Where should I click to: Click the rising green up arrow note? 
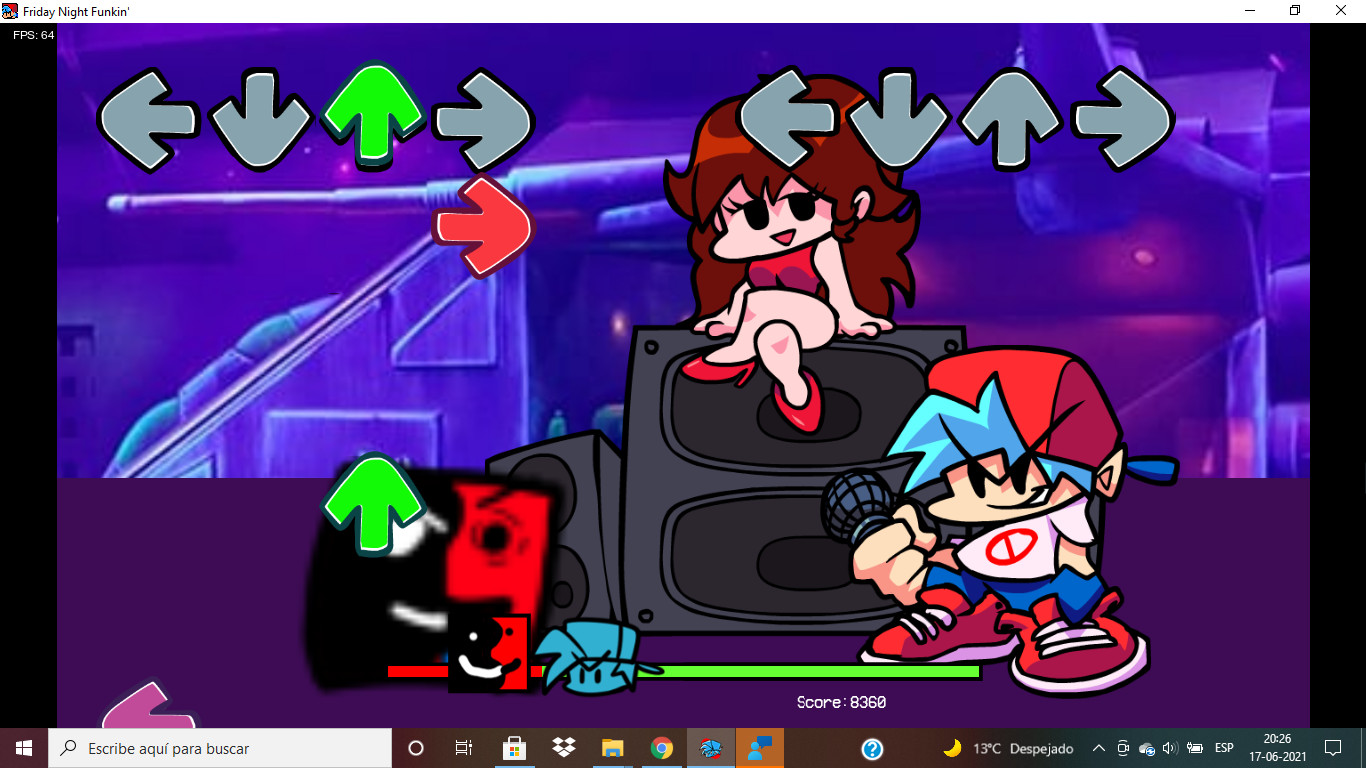374,504
